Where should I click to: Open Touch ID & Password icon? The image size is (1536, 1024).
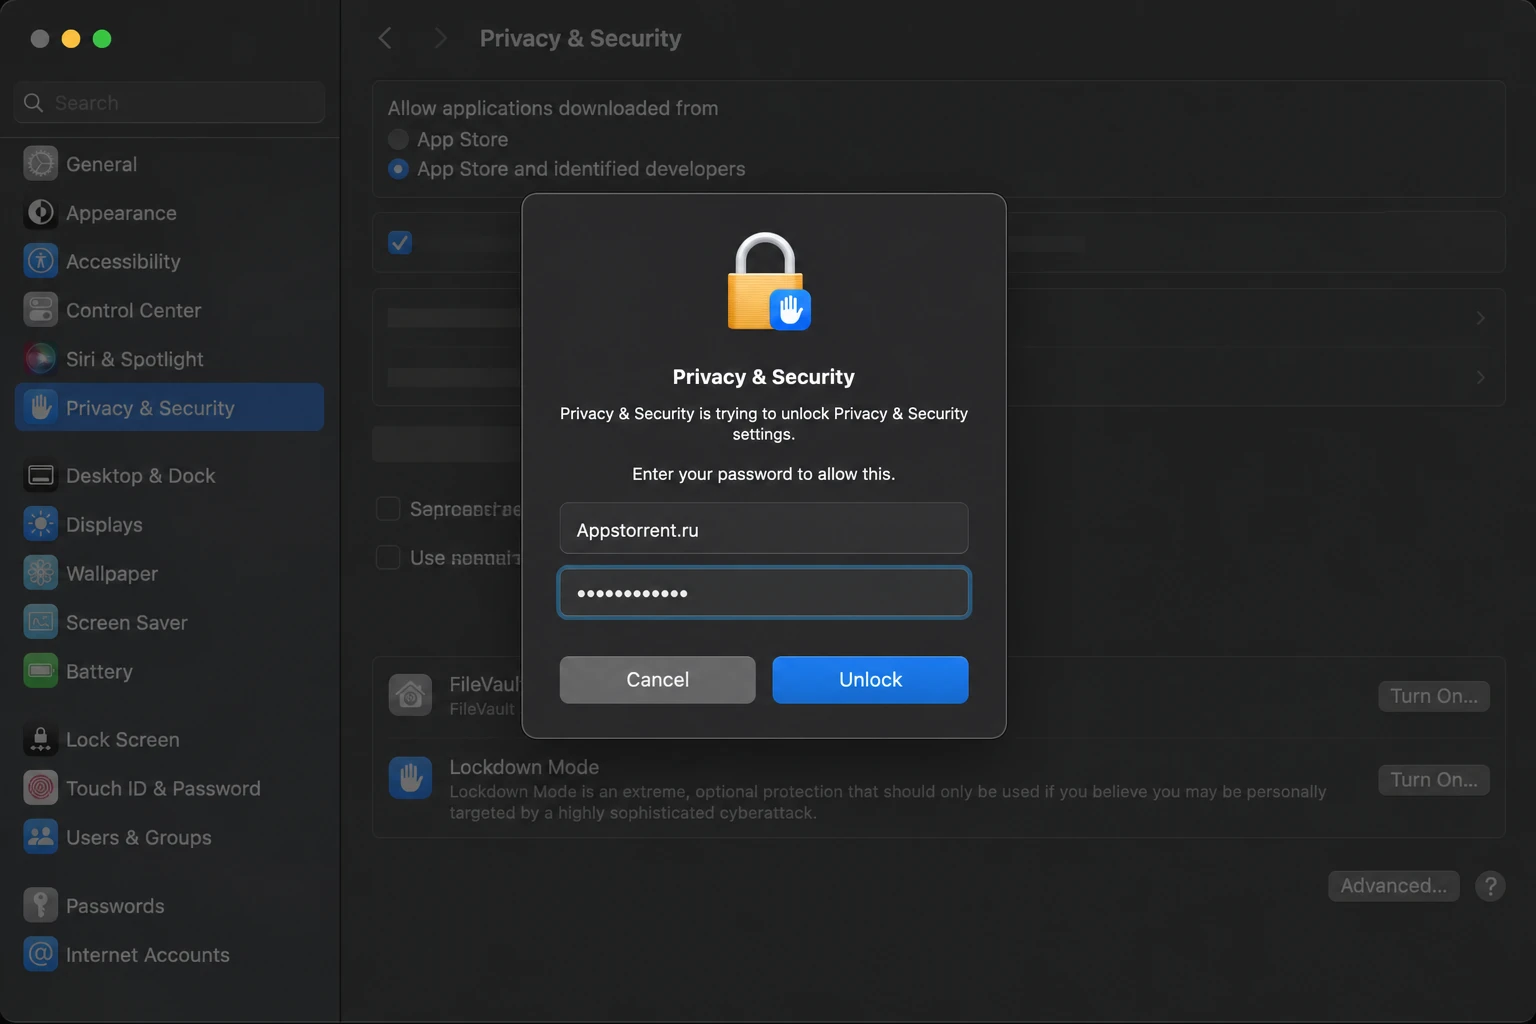click(x=40, y=788)
